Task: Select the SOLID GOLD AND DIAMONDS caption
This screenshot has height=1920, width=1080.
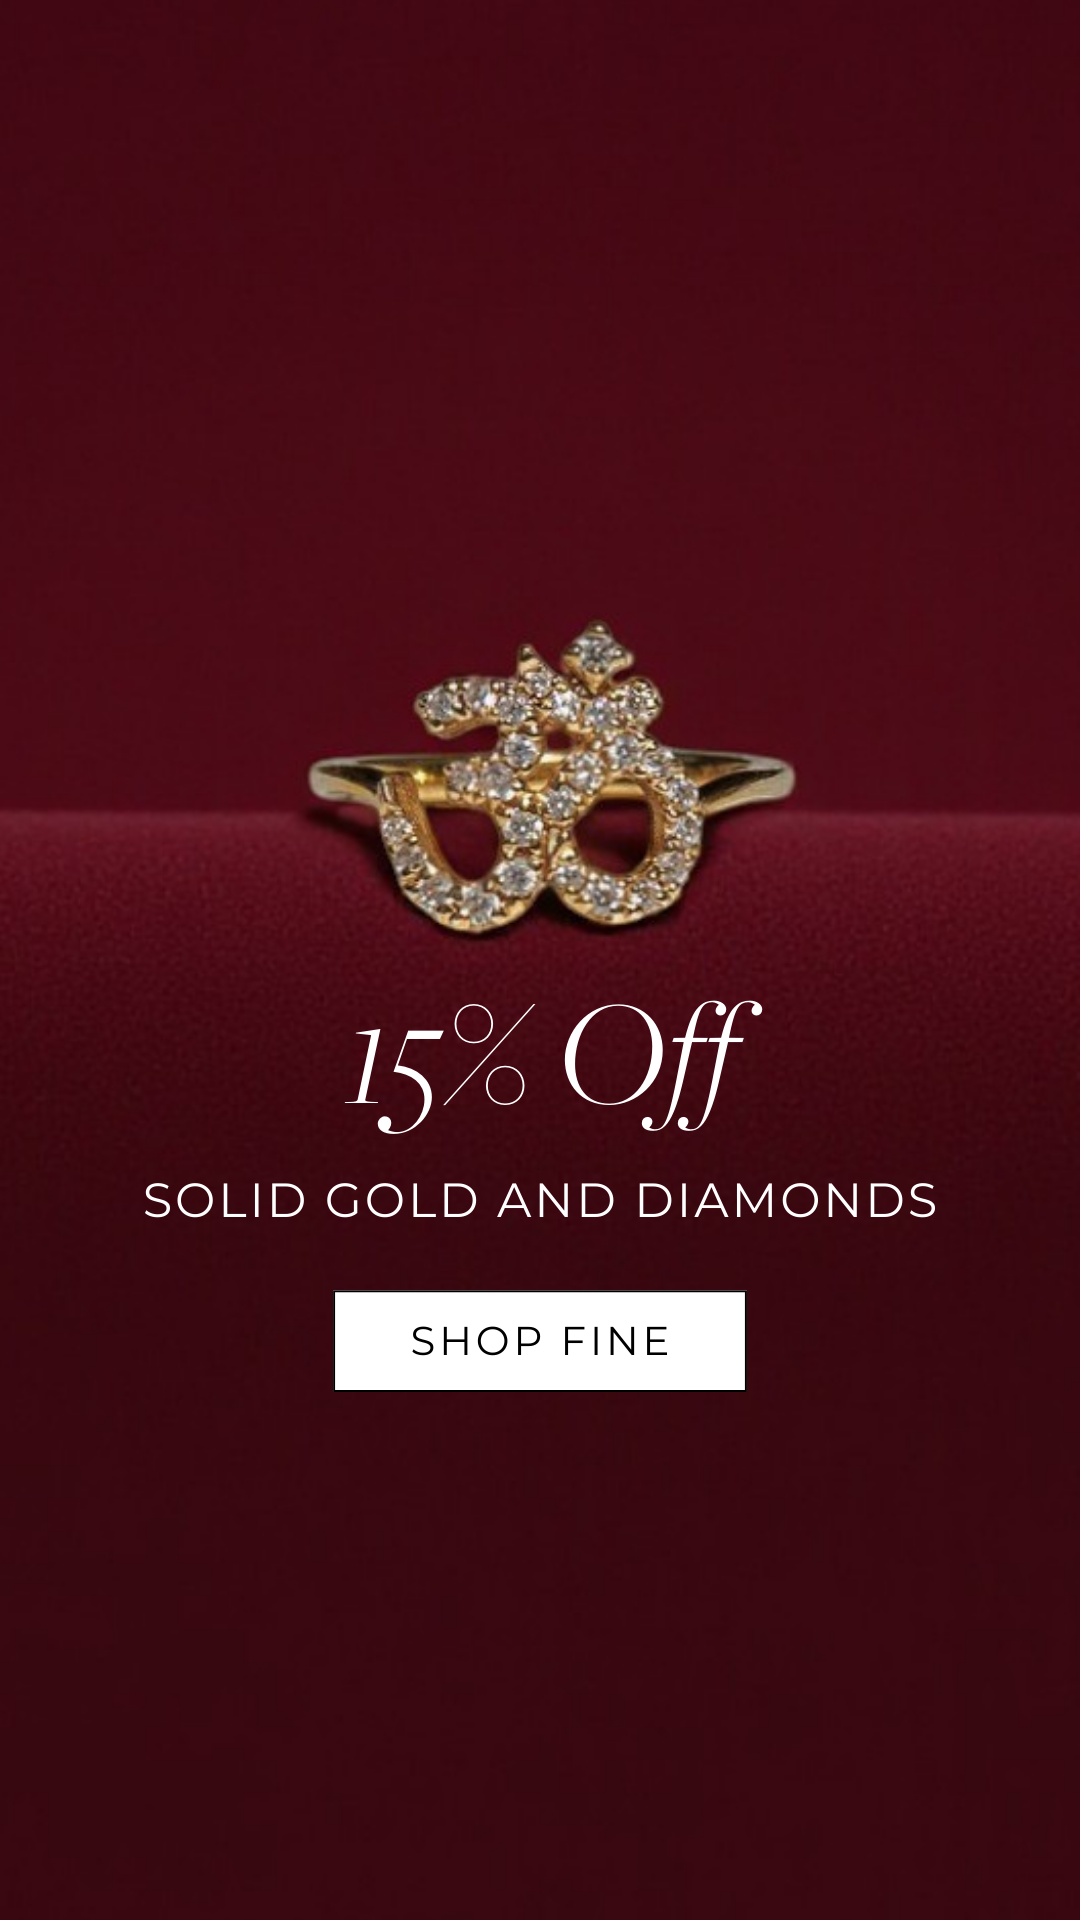Action: (540, 1200)
